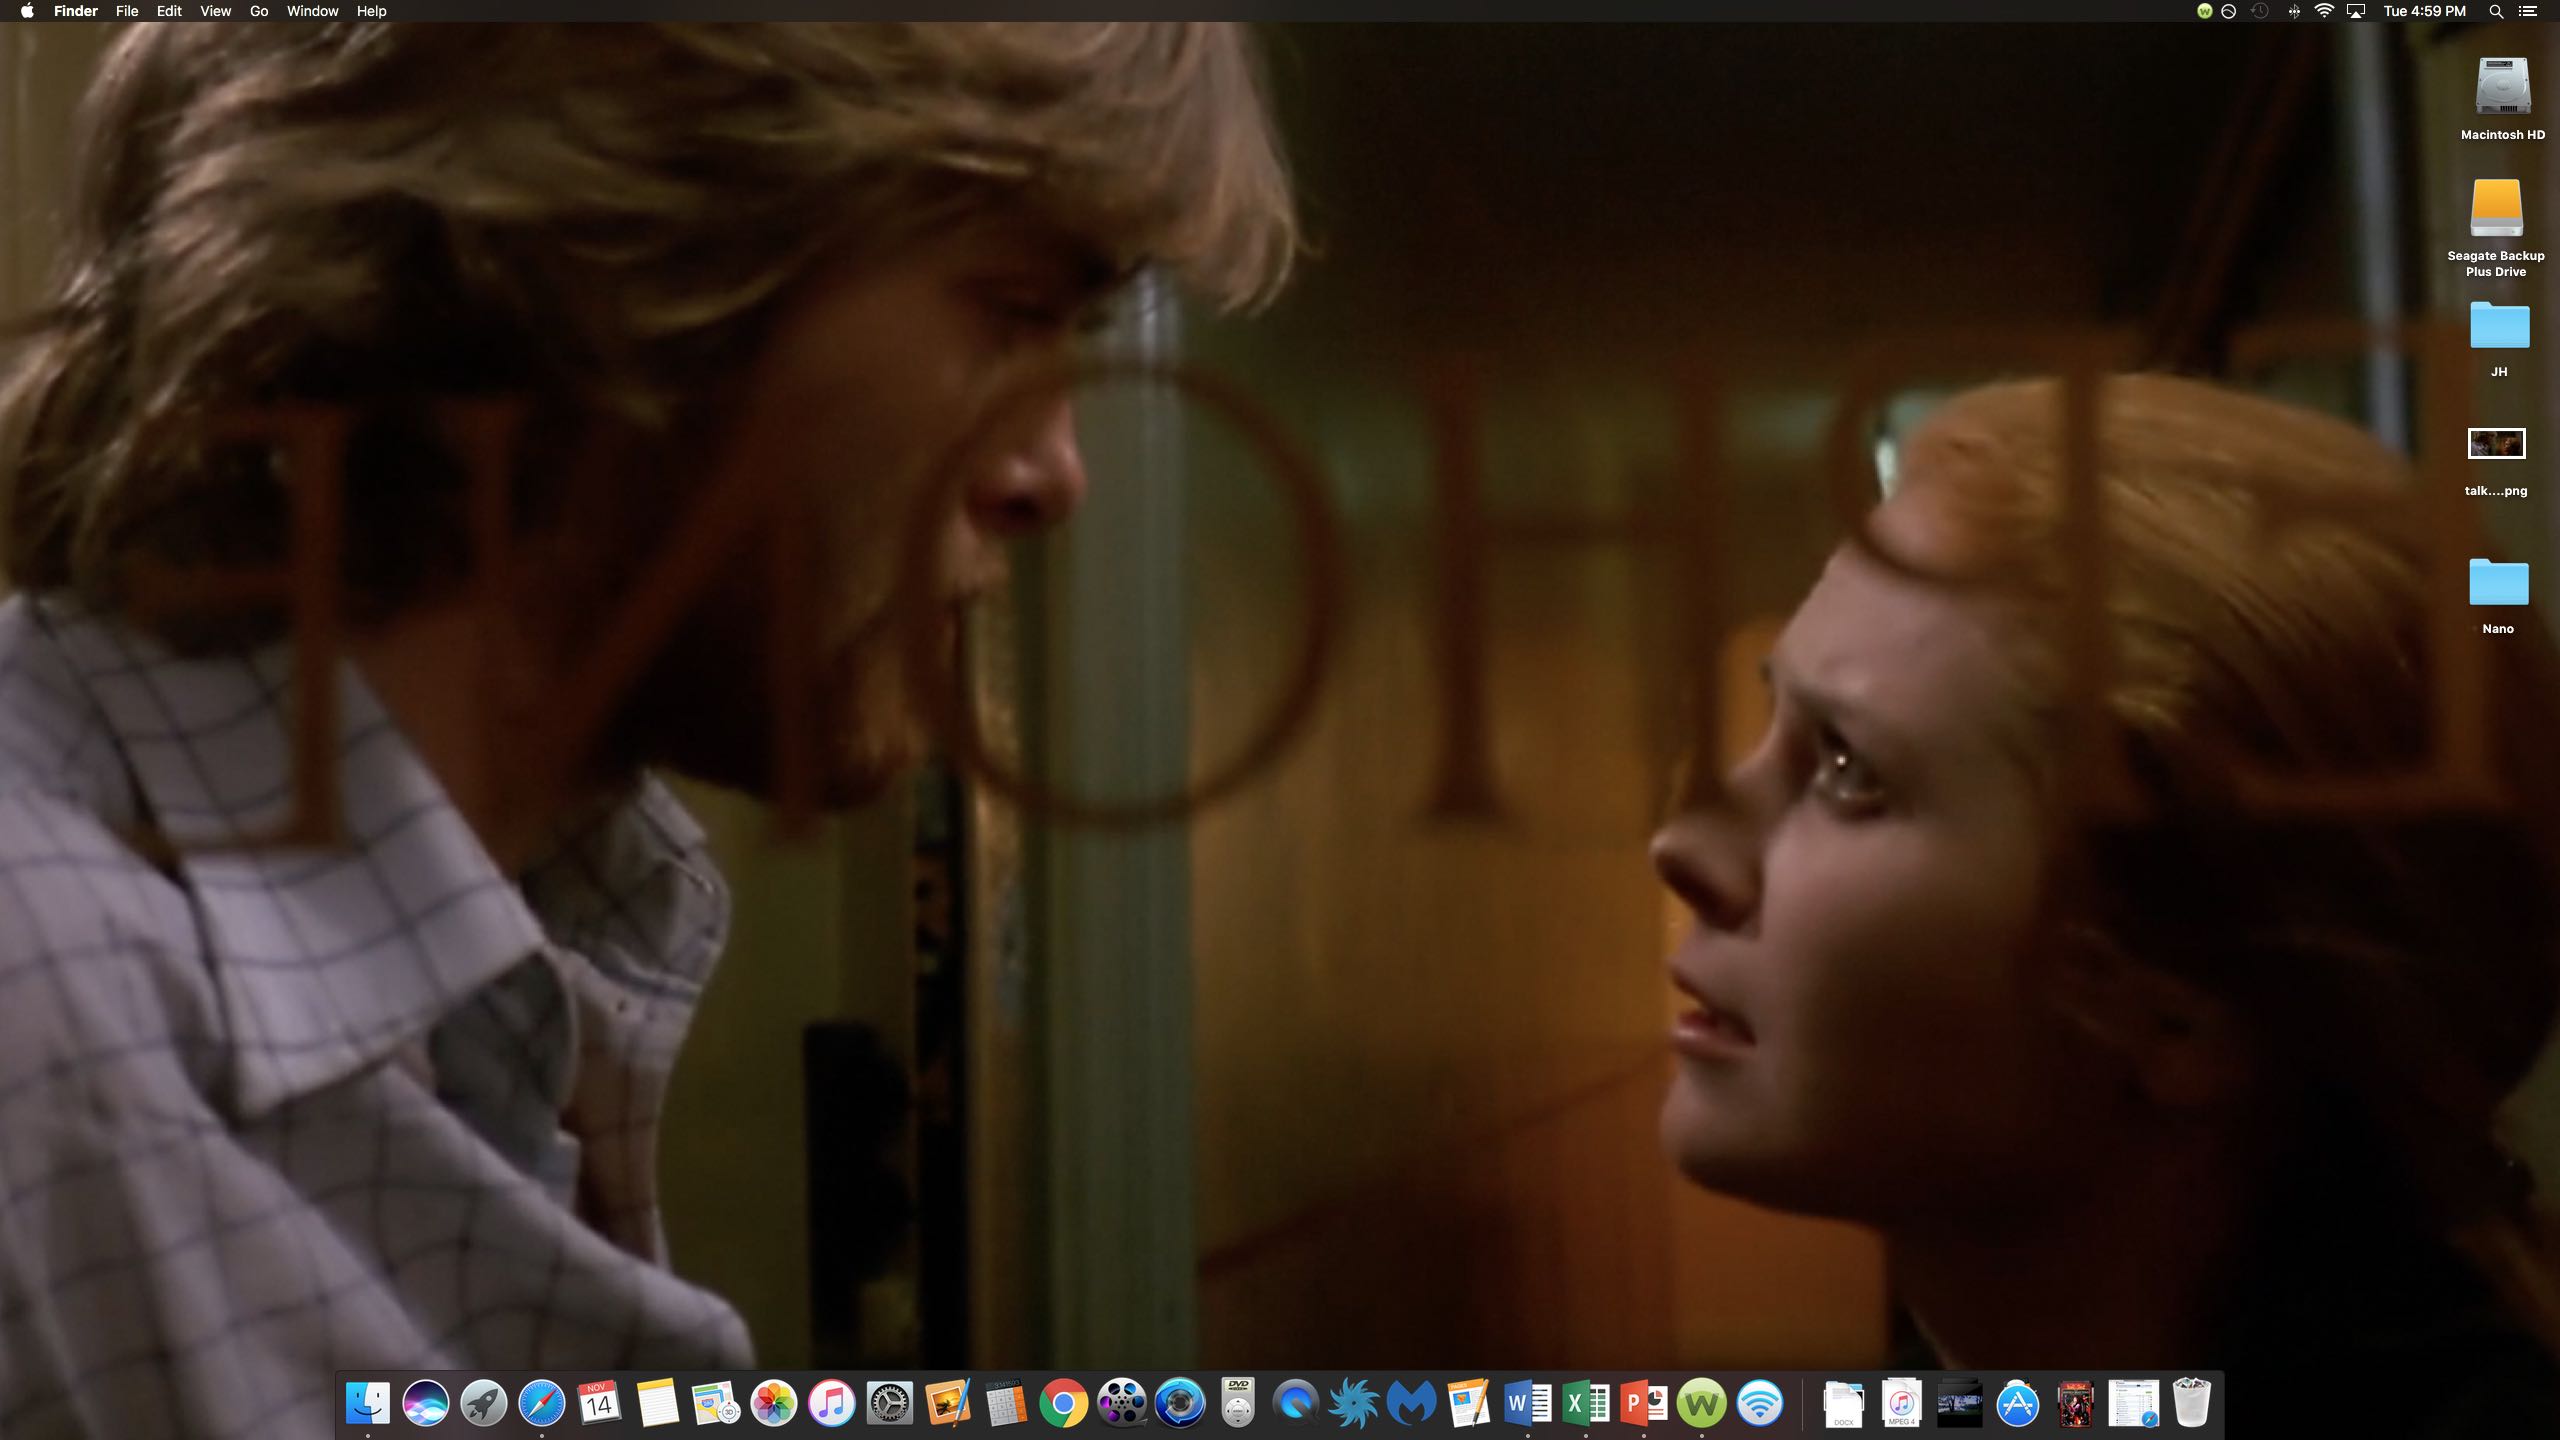Open the Go menu
The image size is (2560, 1440).
point(259,11)
